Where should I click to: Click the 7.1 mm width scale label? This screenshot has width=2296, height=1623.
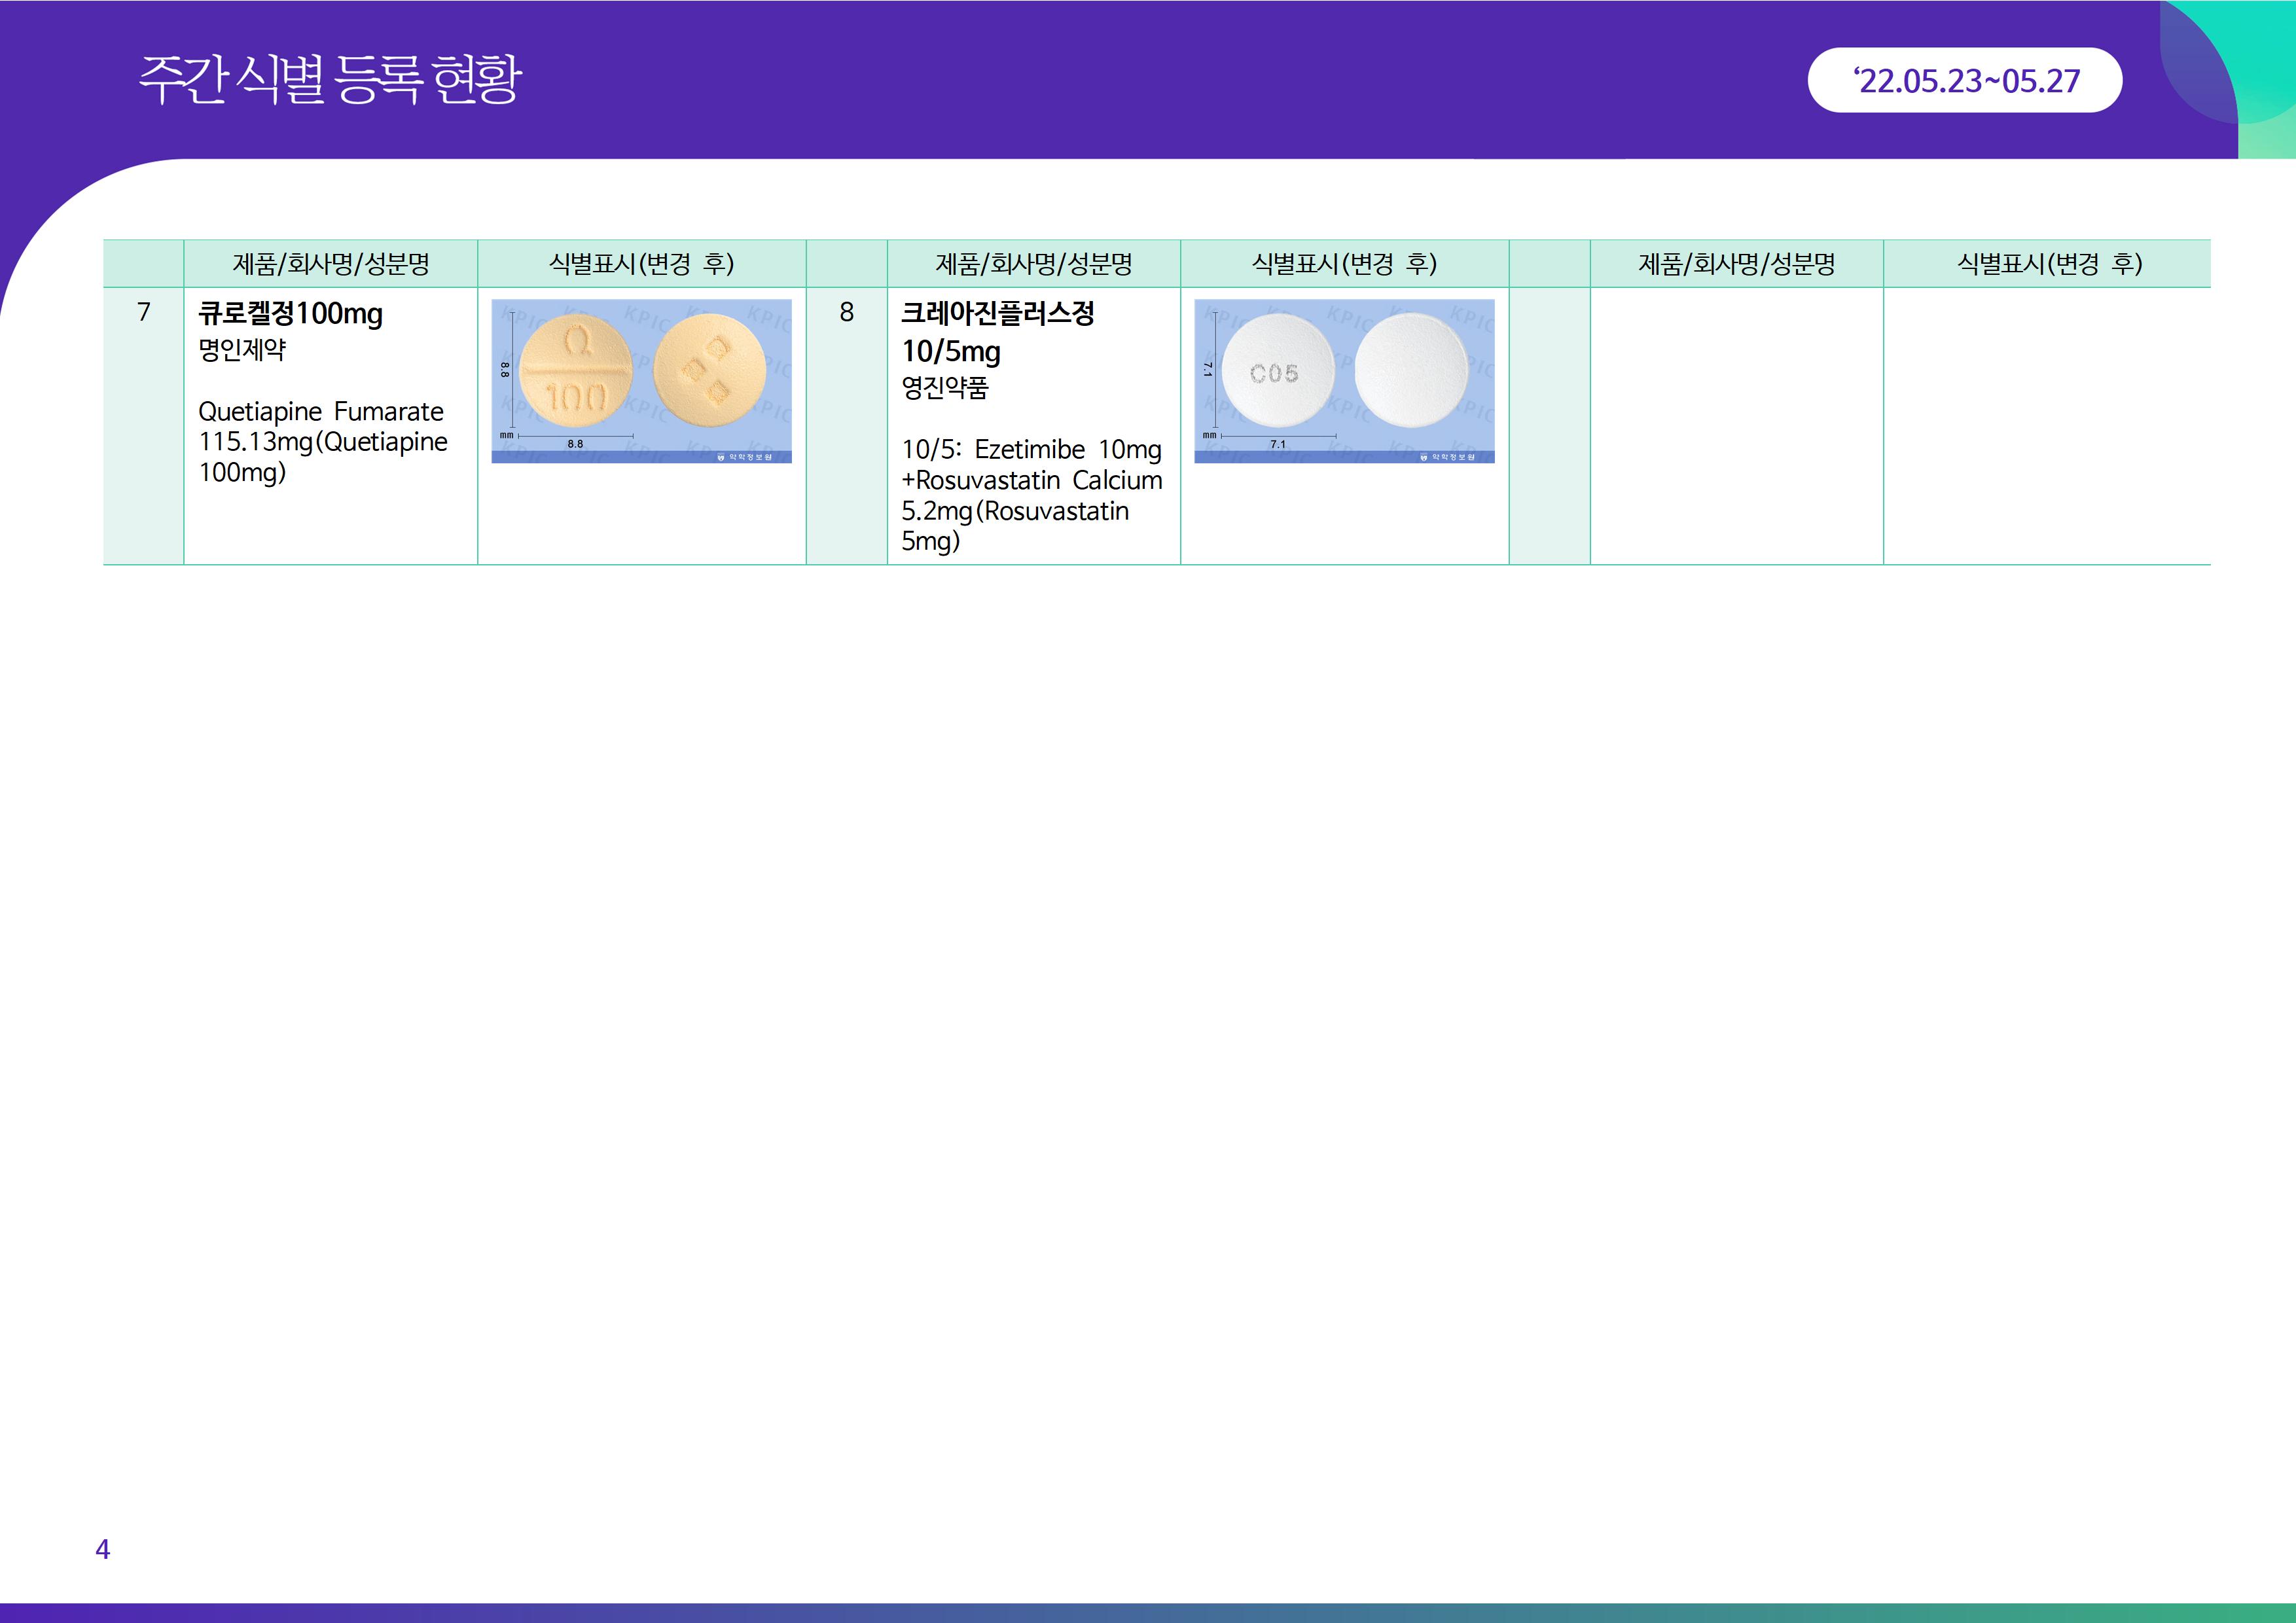1278,444
